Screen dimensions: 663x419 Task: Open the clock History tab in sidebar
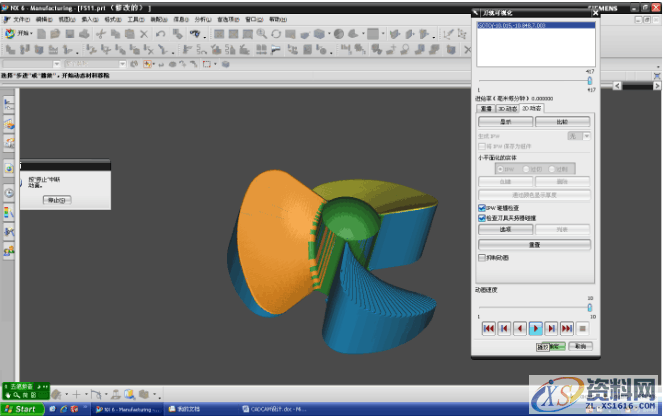[9, 191]
